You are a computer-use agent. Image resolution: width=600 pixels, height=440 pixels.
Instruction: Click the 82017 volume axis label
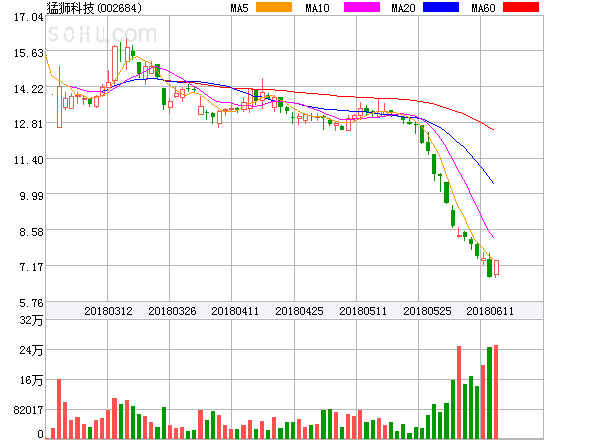29,410
